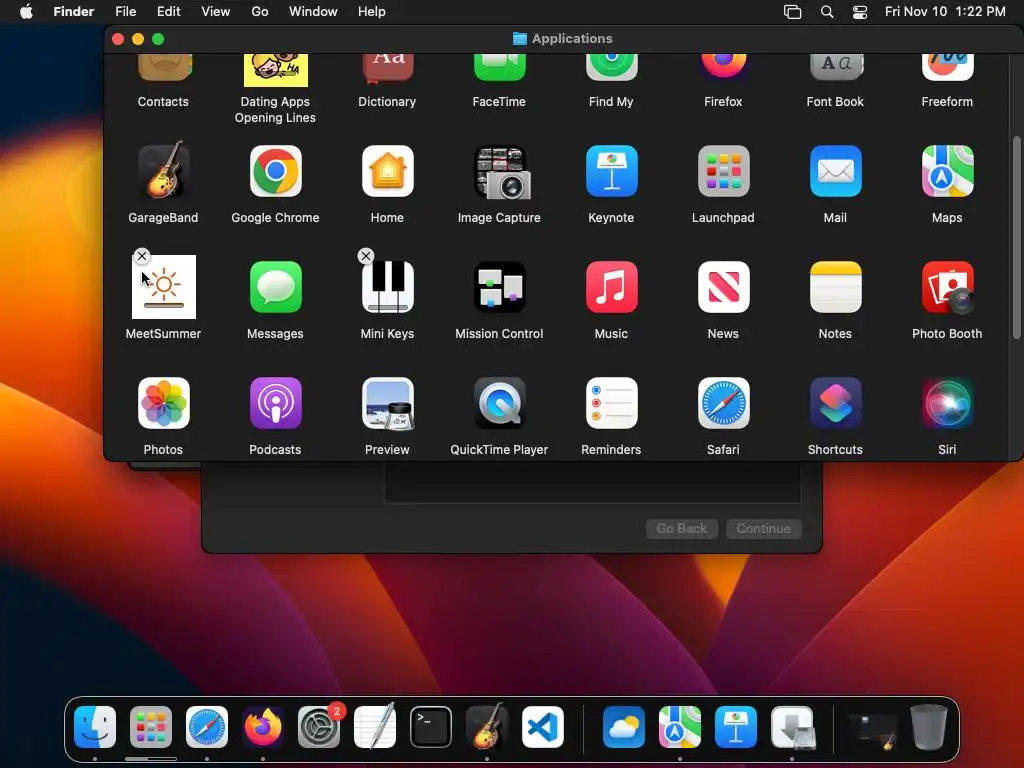1024x768 pixels.
Task: Open TextEdit from the Dock
Action: (375, 726)
